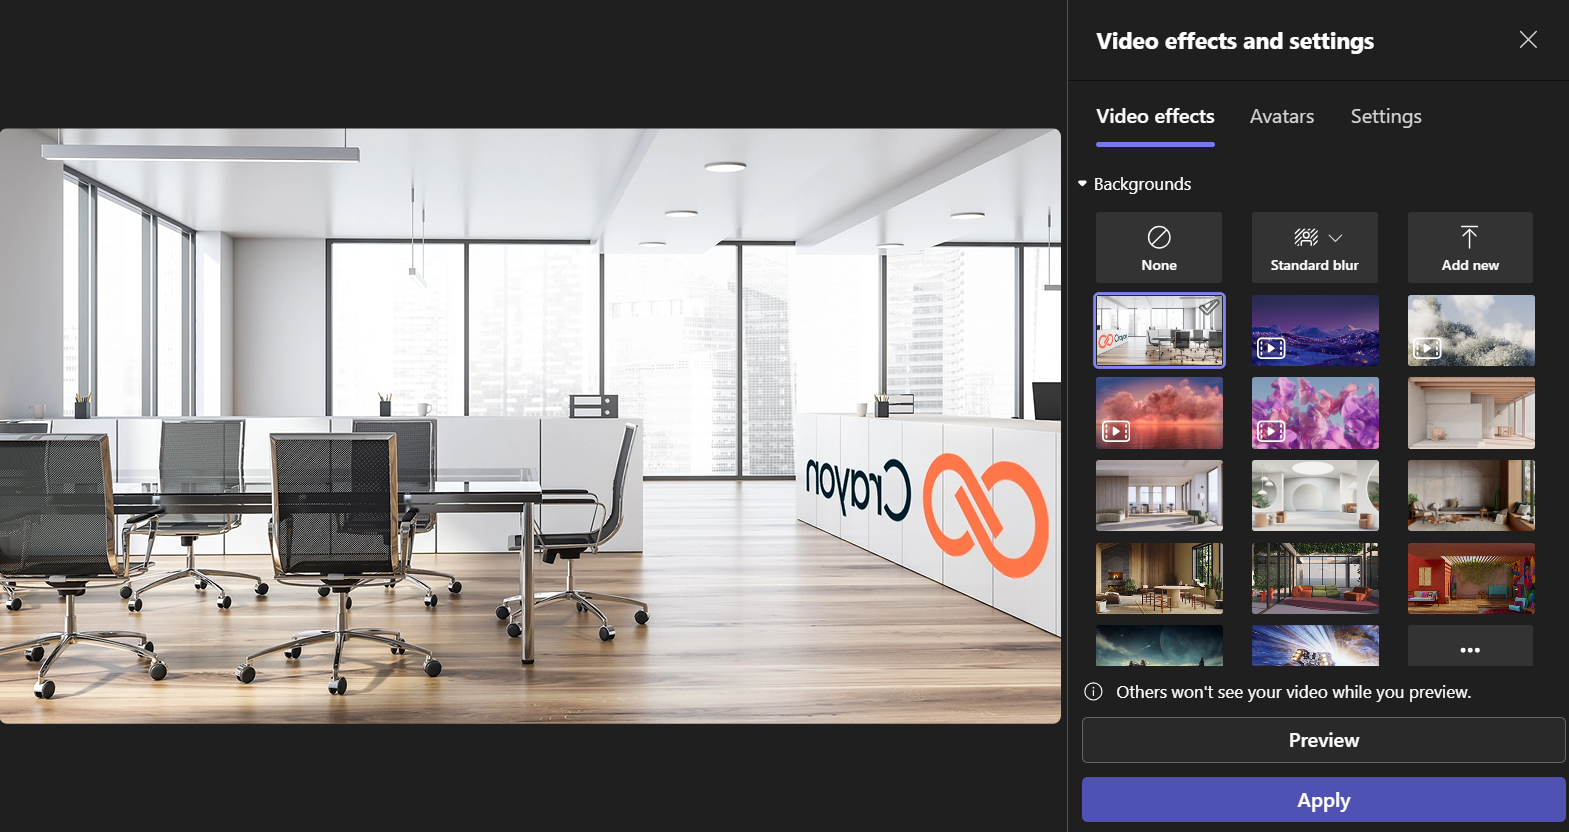Image resolution: width=1569 pixels, height=832 pixels.
Task: Click the info icon beside preview notice
Action: tap(1093, 692)
